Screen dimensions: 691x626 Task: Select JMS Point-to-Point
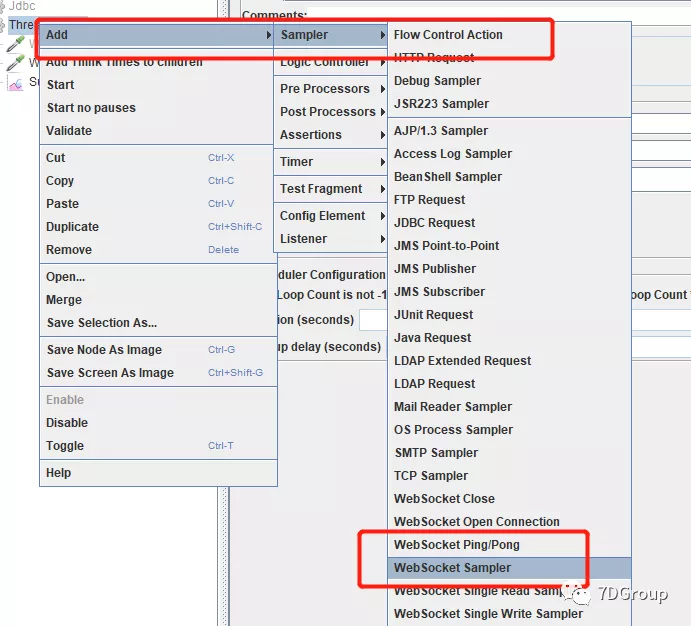[446, 246]
